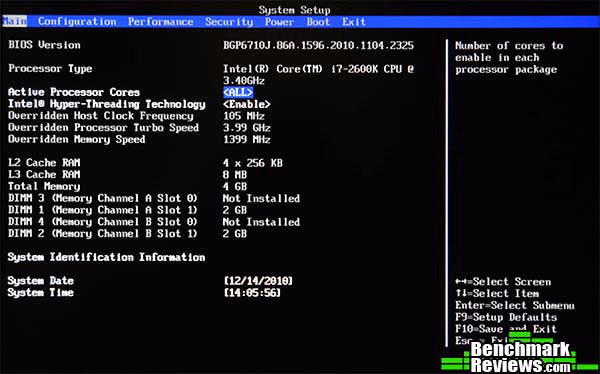
Task: Toggle Hyper-Threading <Enable> value
Action: click(247, 104)
